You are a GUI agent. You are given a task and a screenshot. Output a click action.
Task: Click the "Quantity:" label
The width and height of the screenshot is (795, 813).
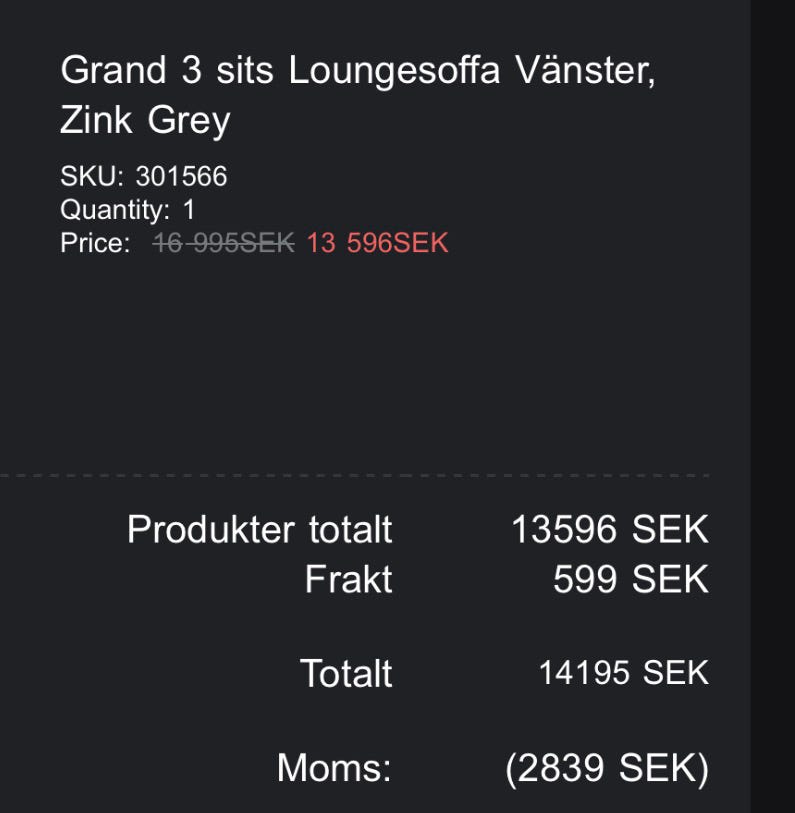pos(115,210)
